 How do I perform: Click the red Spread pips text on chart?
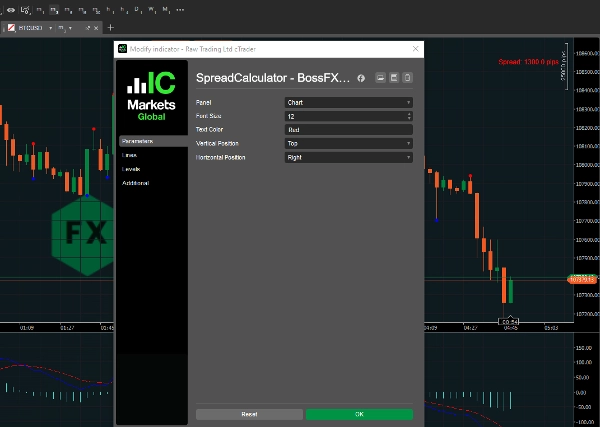coord(528,62)
